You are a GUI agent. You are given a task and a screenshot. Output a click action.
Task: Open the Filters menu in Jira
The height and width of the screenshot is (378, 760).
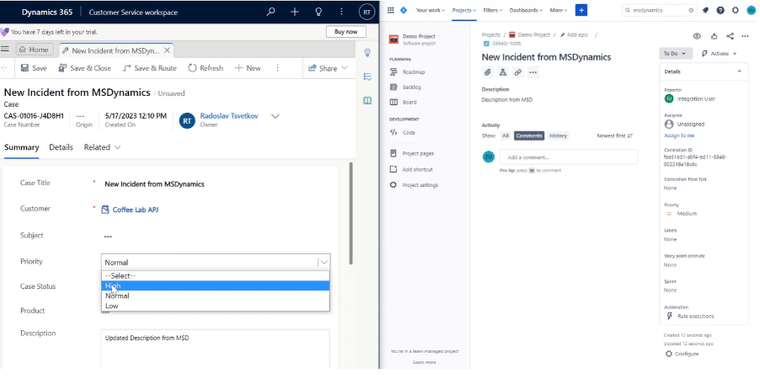492,10
